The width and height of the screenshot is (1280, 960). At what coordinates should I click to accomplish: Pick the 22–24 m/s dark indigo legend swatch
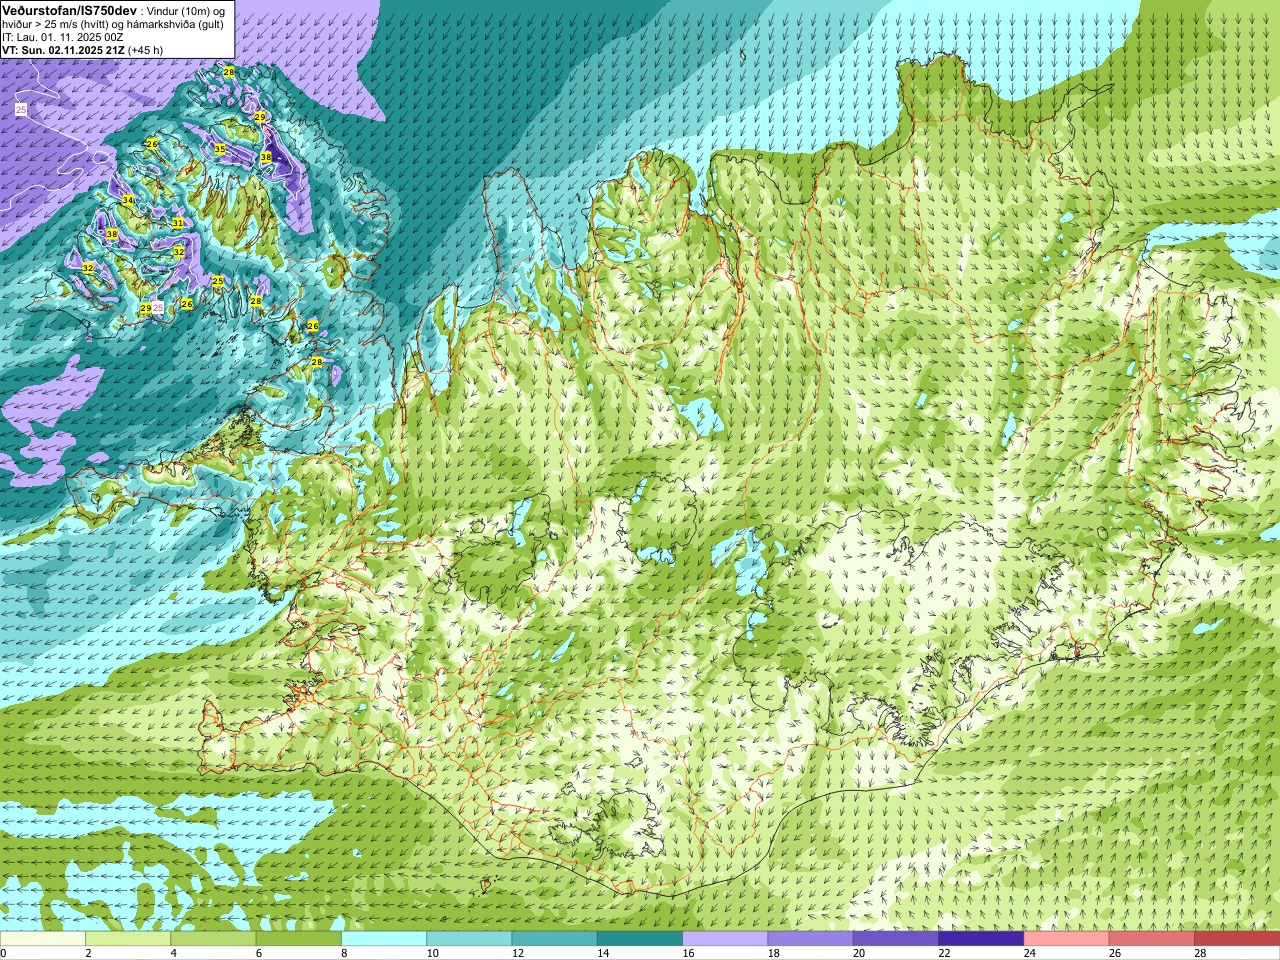pos(981,939)
